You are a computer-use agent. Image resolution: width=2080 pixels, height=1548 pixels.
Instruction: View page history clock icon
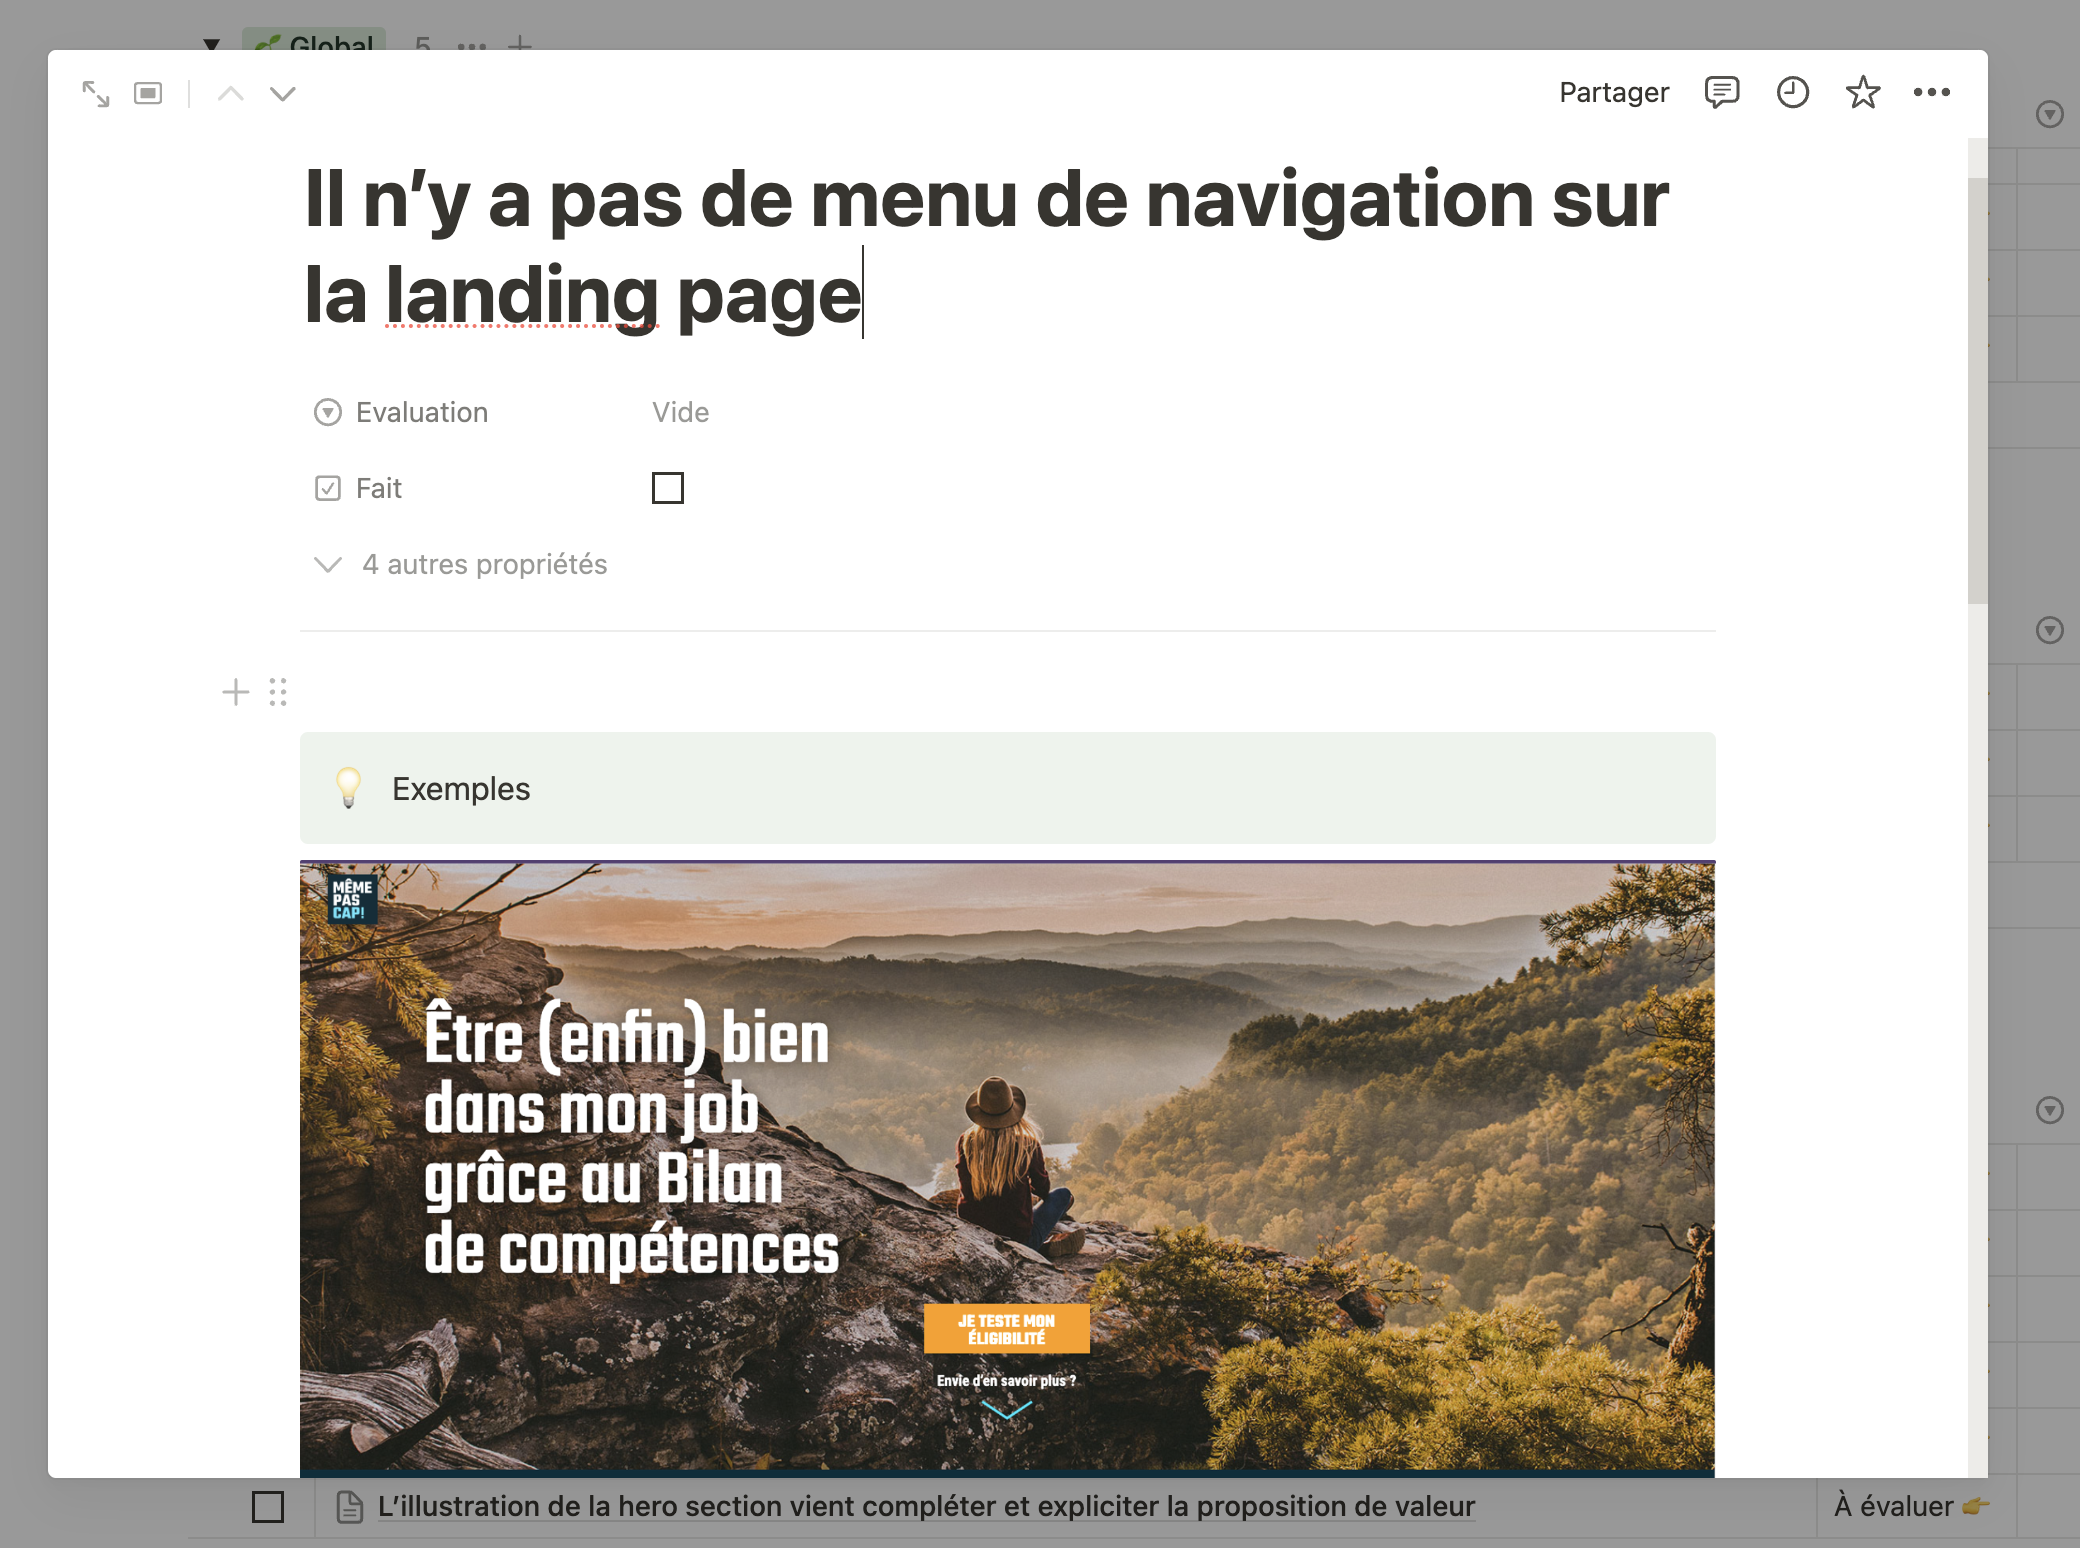(x=1792, y=92)
